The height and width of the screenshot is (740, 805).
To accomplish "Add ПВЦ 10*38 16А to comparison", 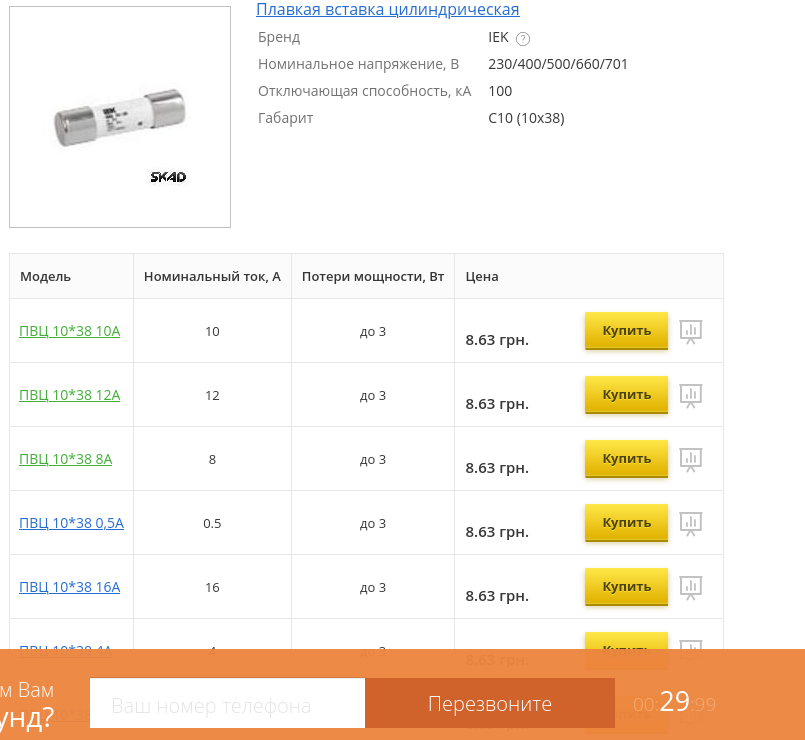I will tap(691, 587).
